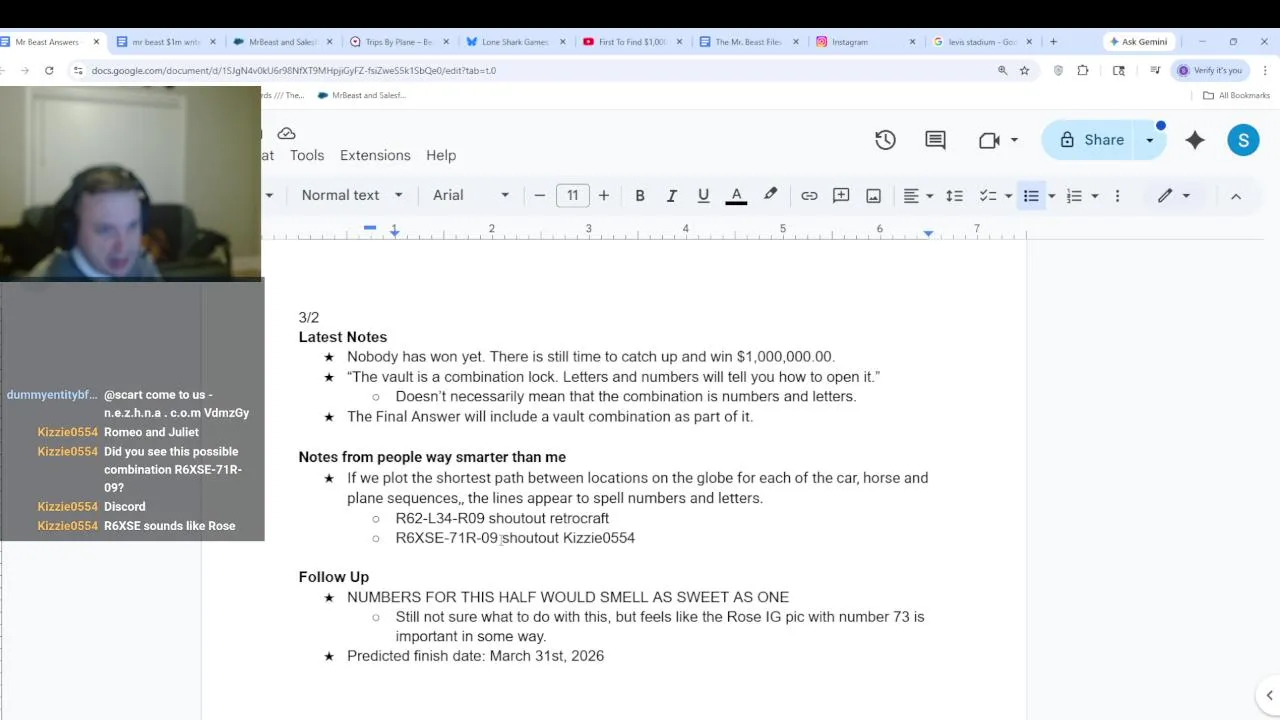This screenshot has height=720, width=1280.
Task: Open the Extensions menu
Action: point(375,155)
